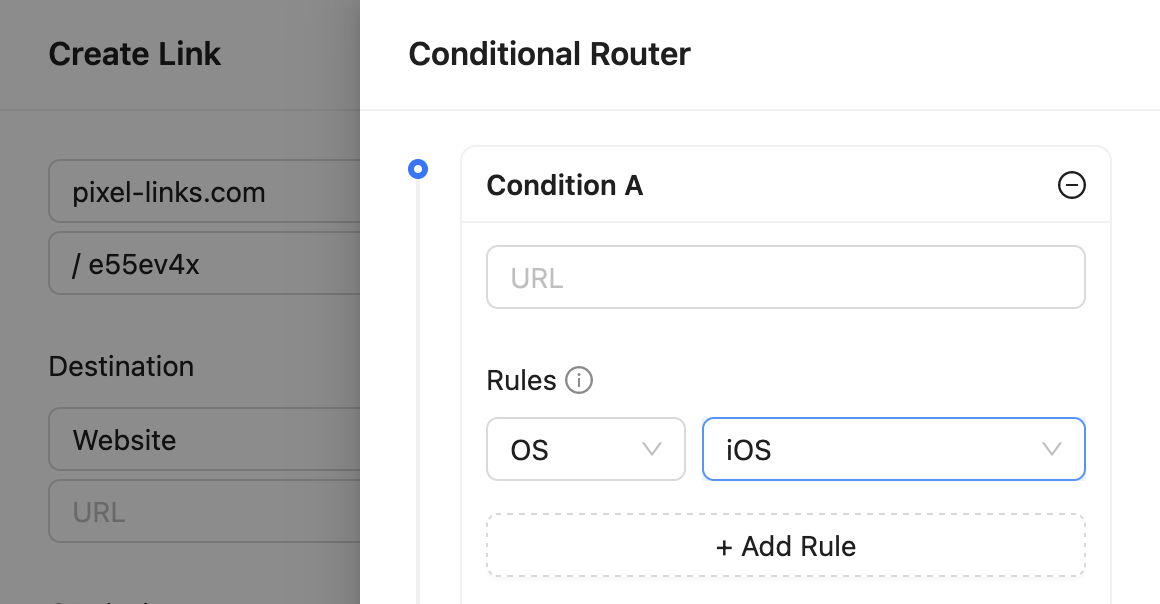Open the OS rule type dropdown
1160x604 pixels.
click(586, 449)
